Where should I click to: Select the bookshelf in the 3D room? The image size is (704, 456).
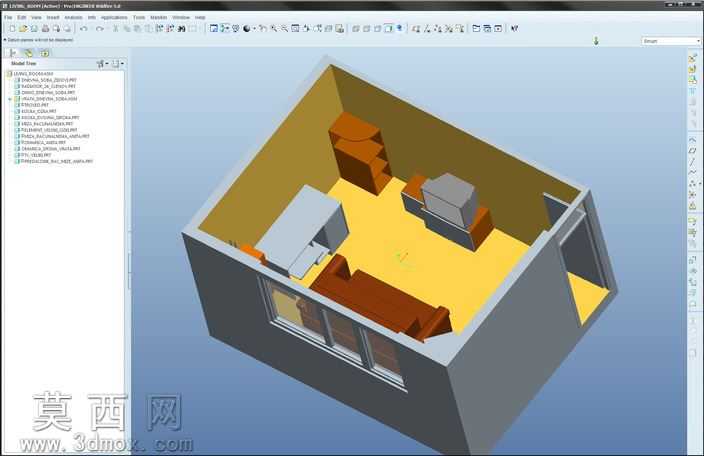coord(360,153)
